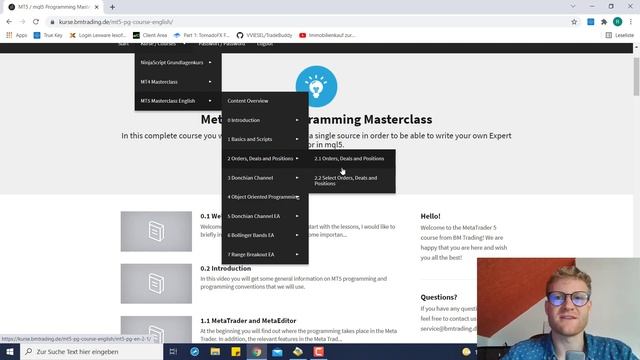Open the Mail app on taskbar

click(277, 351)
